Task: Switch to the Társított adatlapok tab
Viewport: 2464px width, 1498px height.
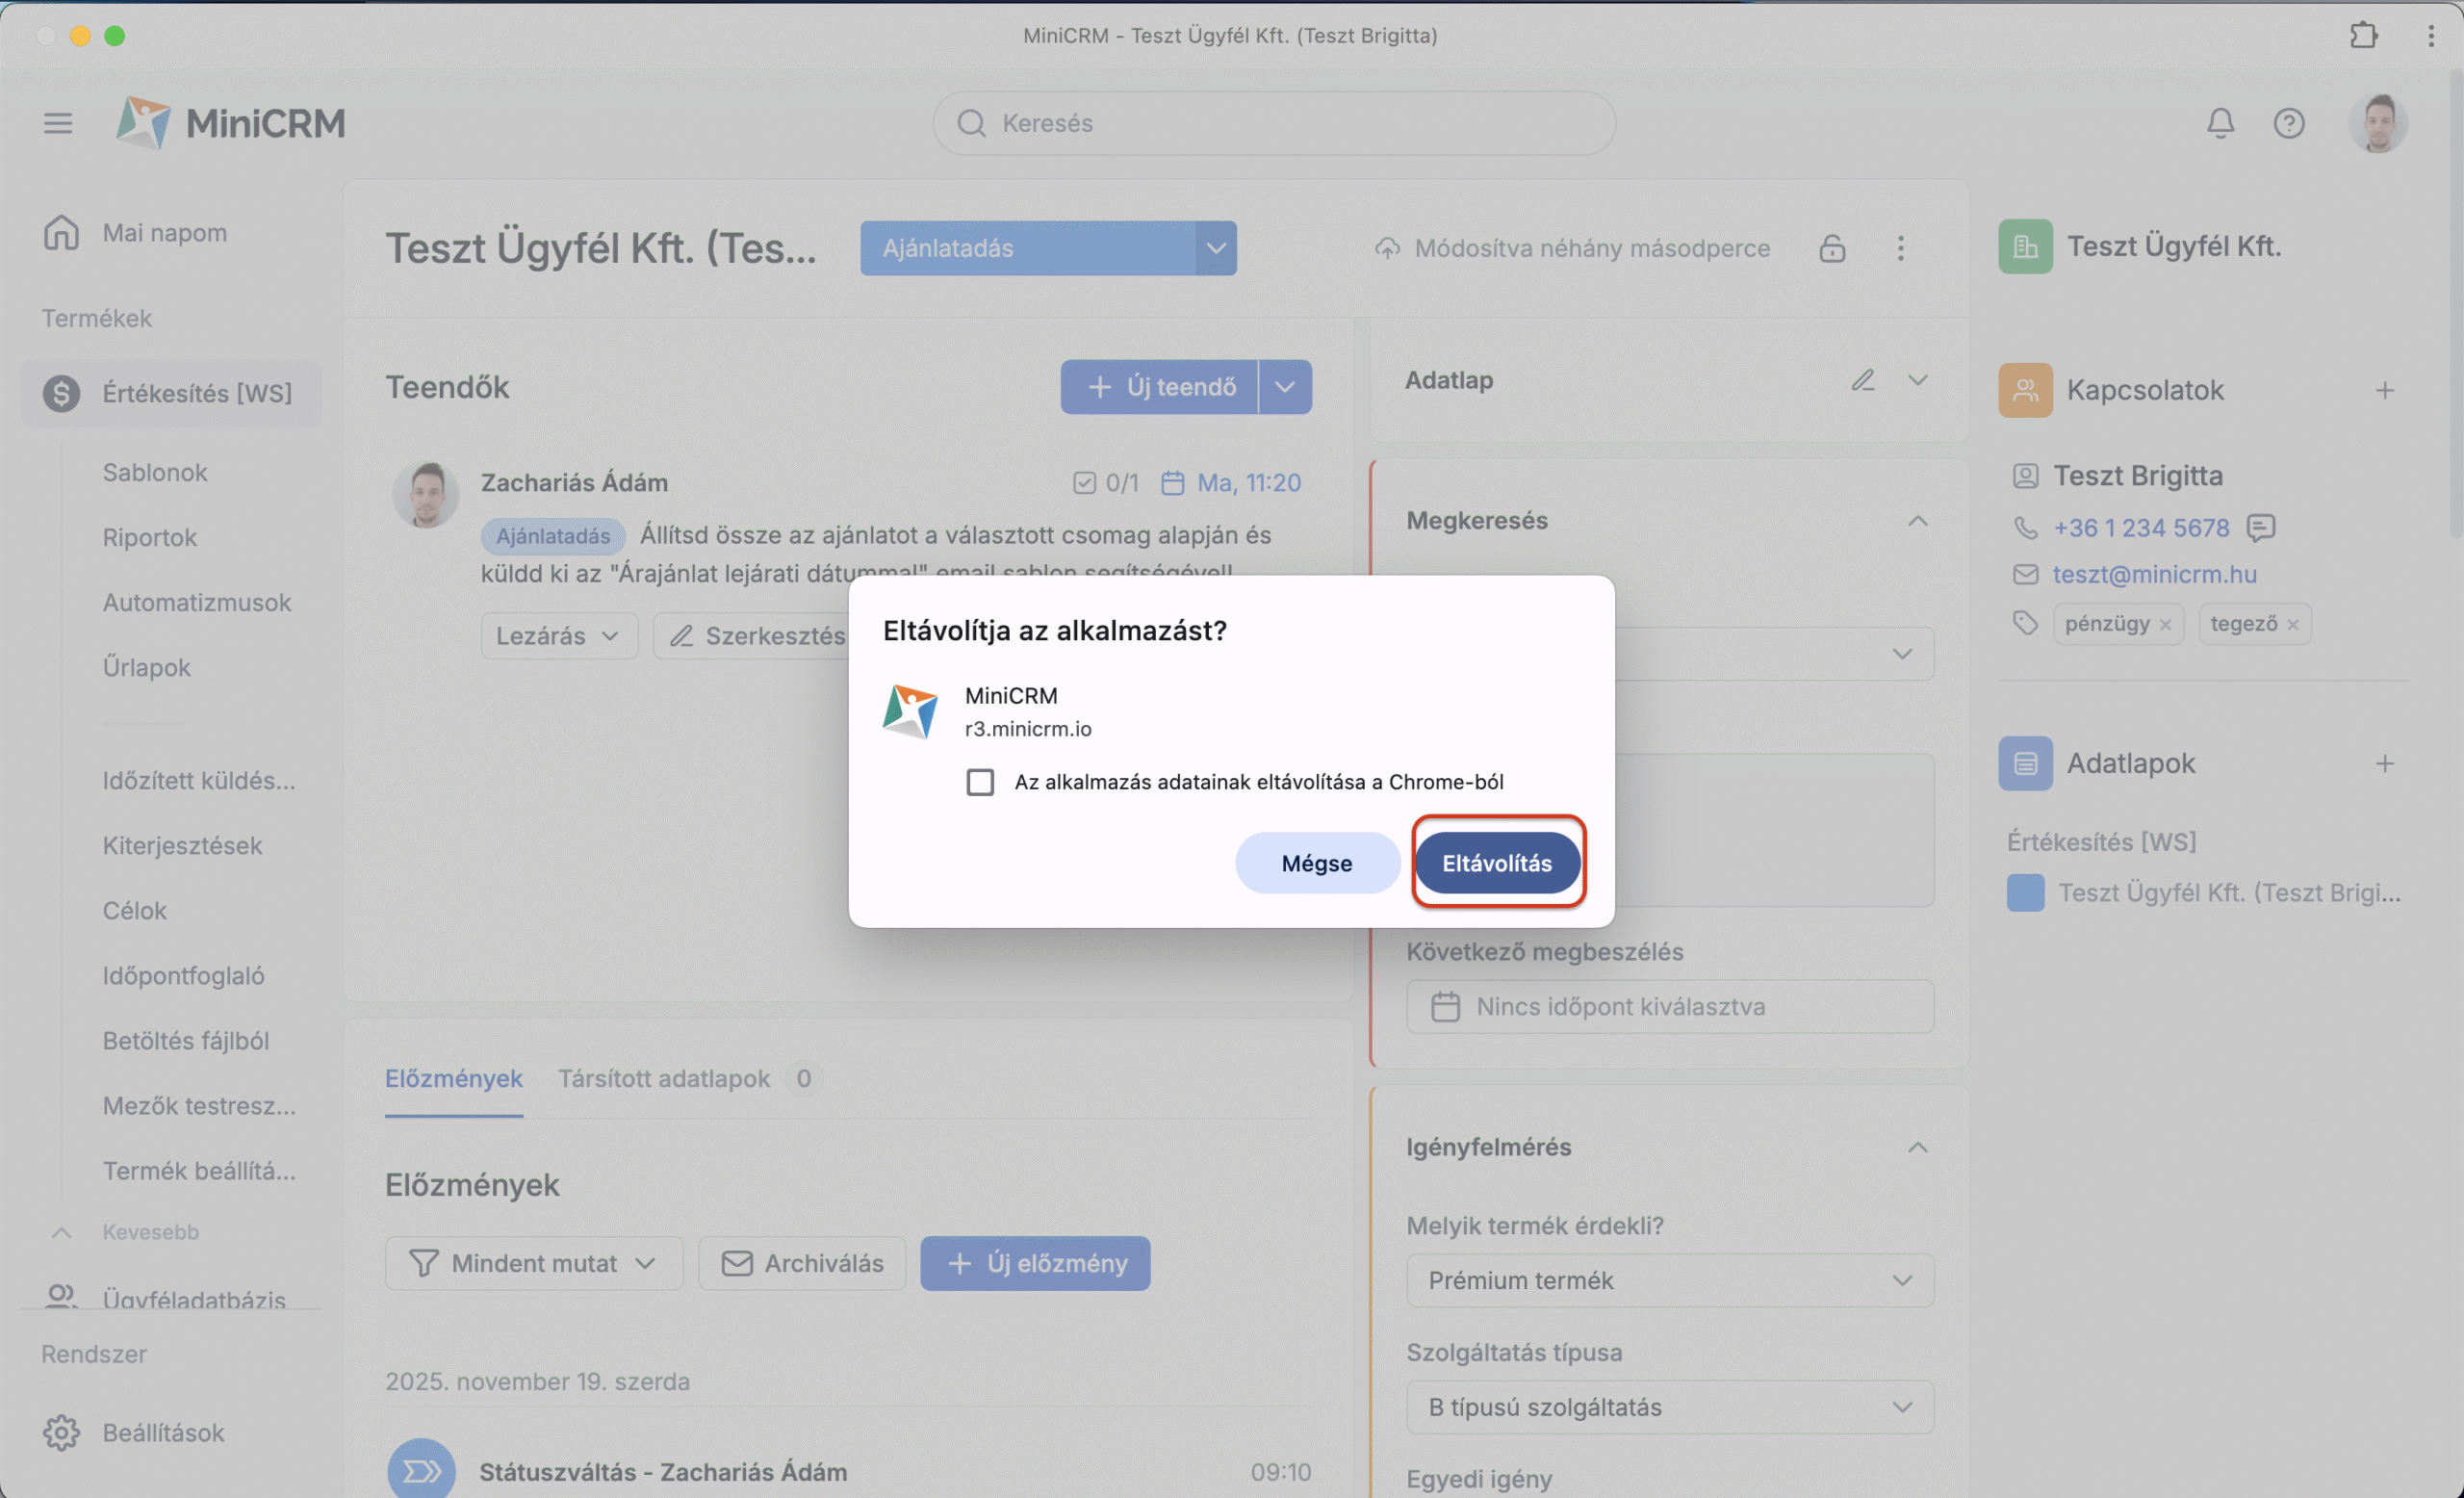Action: pyautogui.click(x=664, y=1078)
